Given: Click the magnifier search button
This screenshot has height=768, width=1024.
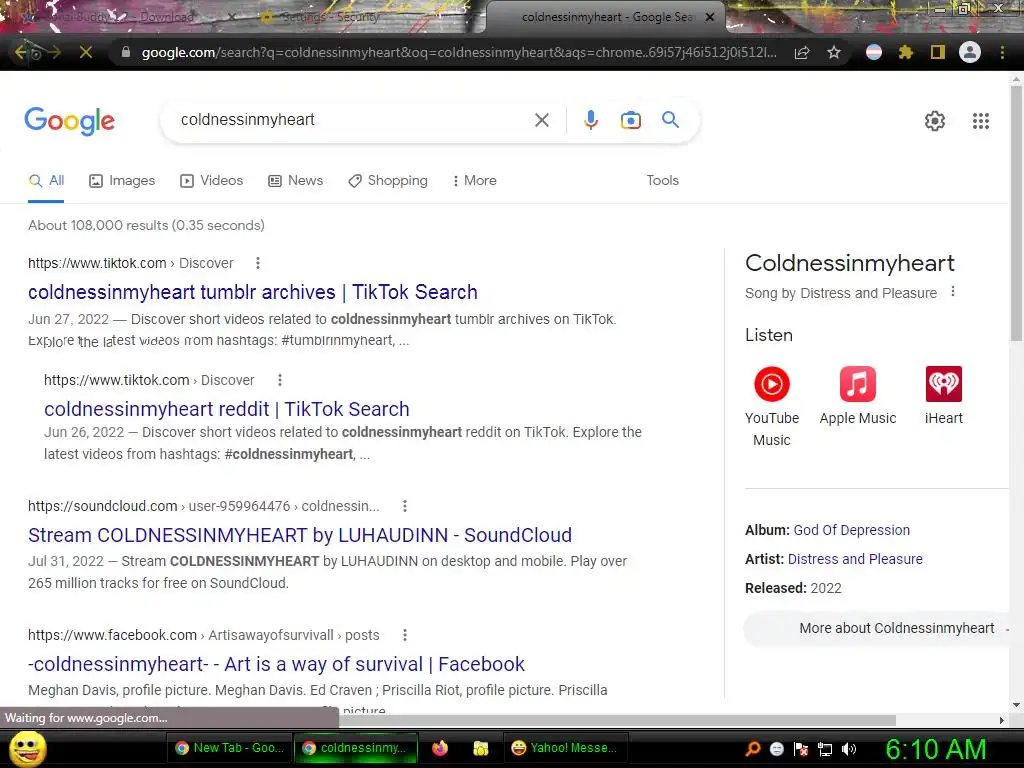Looking at the screenshot, I should [x=670, y=120].
